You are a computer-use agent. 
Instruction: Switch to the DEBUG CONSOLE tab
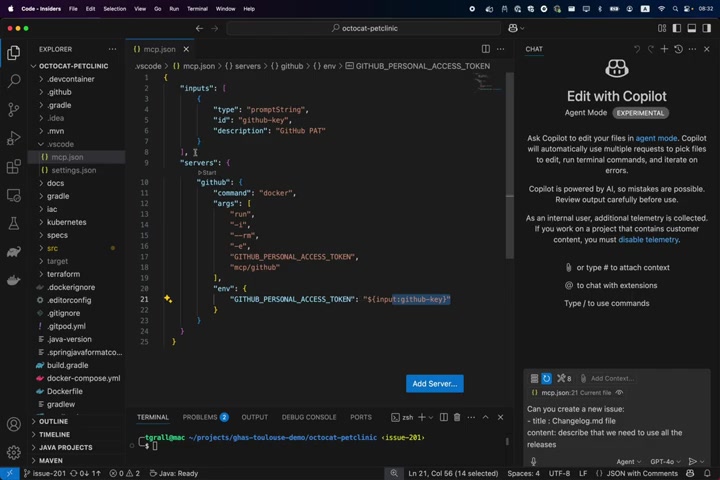click(309, 417)
